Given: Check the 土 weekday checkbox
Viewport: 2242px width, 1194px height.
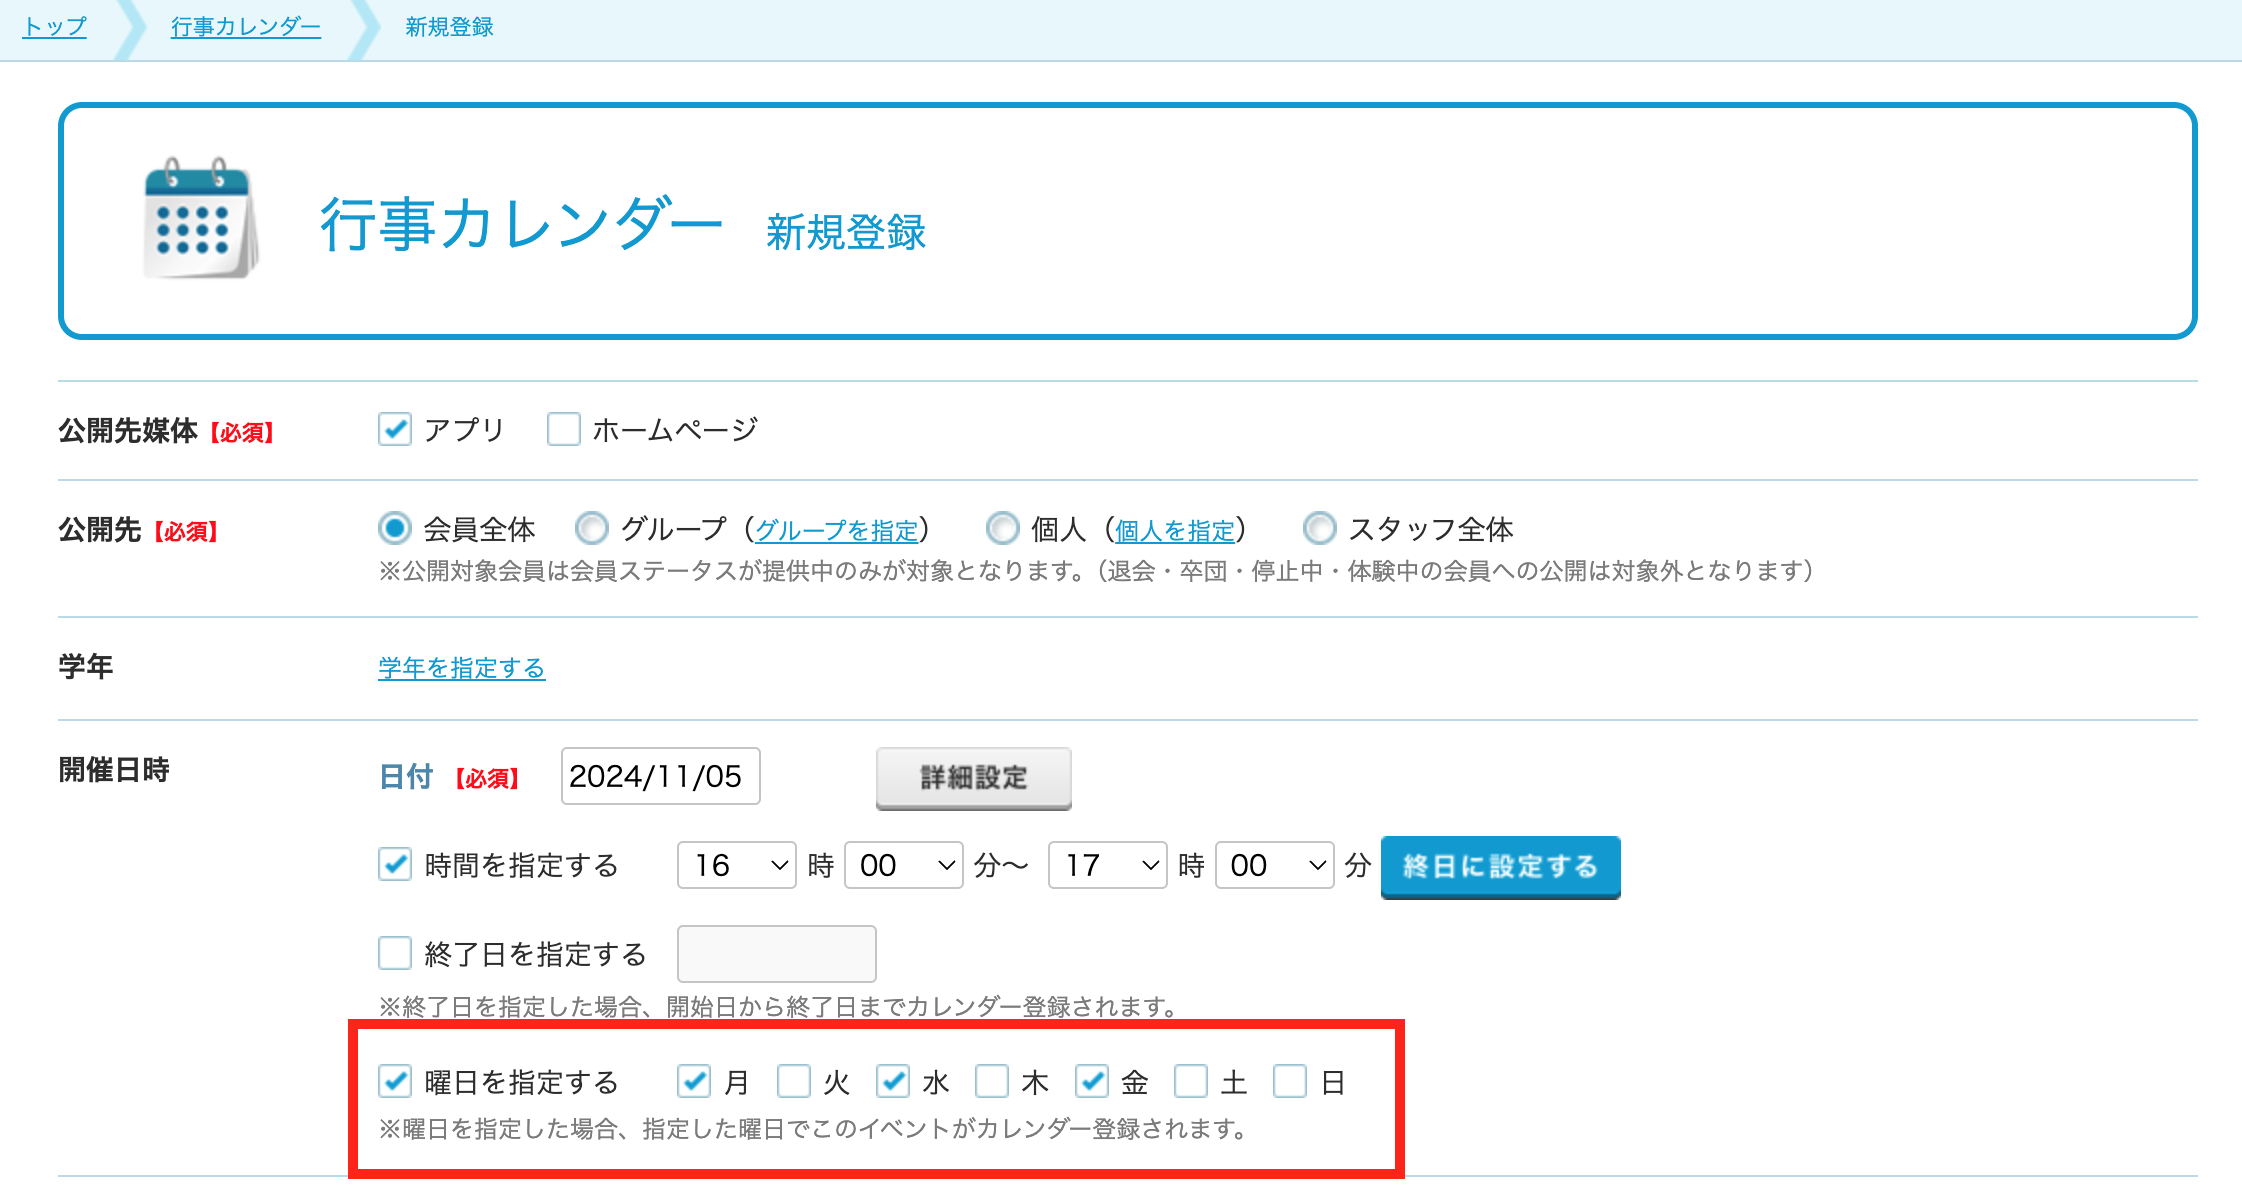Looking at the screenshot, I should [1191, 1081].
